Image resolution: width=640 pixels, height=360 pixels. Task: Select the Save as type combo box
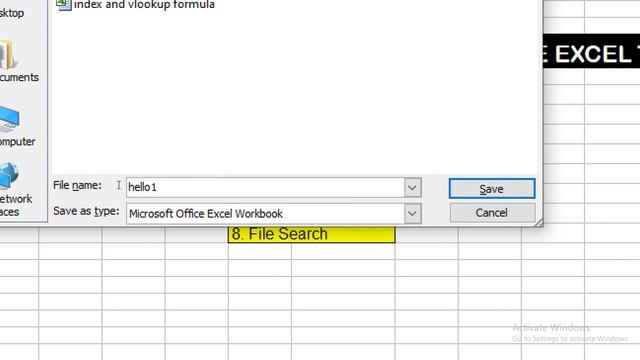click(273, 213)
